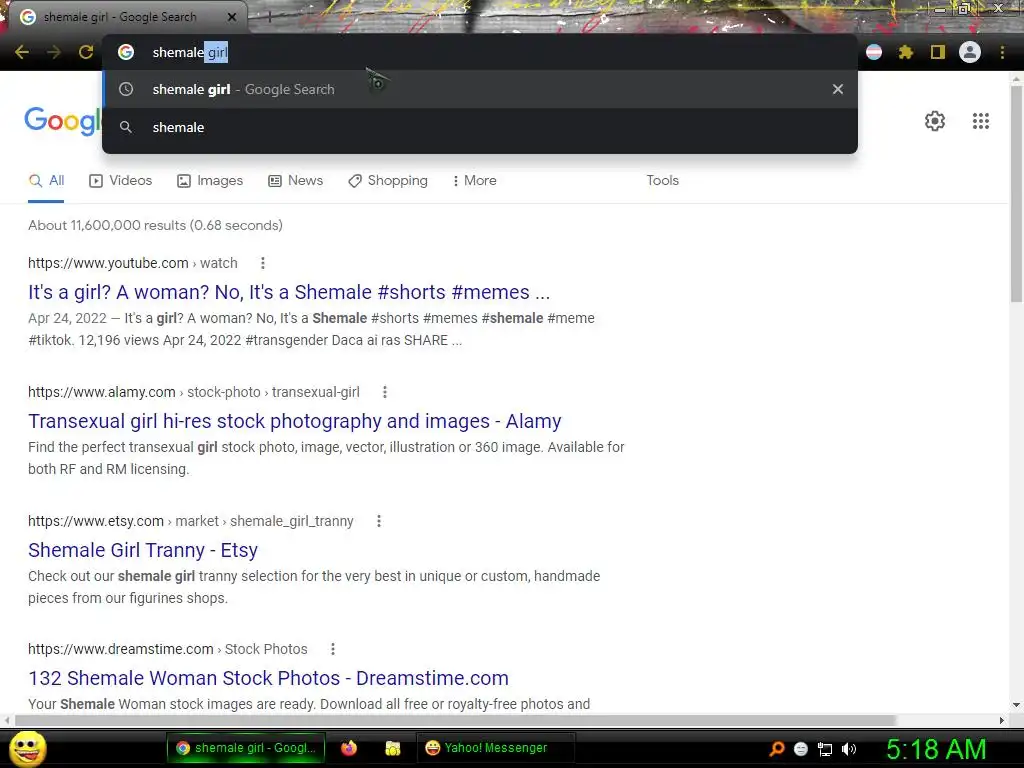Open the search Tools button
Viewport: 1024px width, 768px height.
(662, 181)
